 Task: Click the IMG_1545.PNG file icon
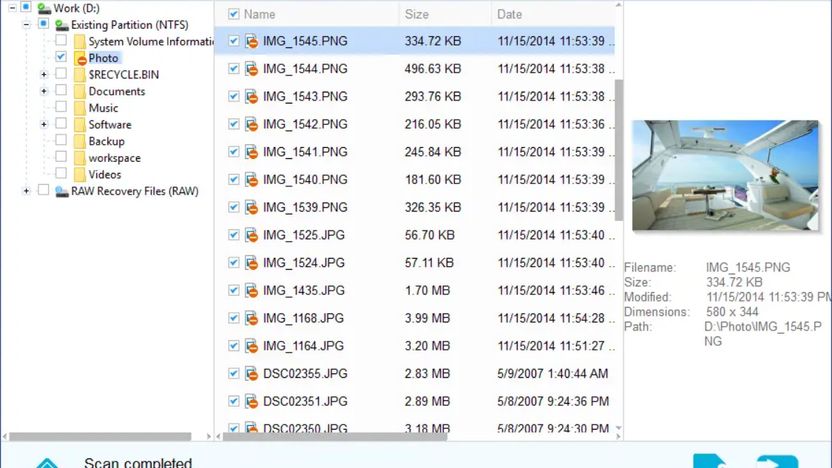(x=252, y=41)
